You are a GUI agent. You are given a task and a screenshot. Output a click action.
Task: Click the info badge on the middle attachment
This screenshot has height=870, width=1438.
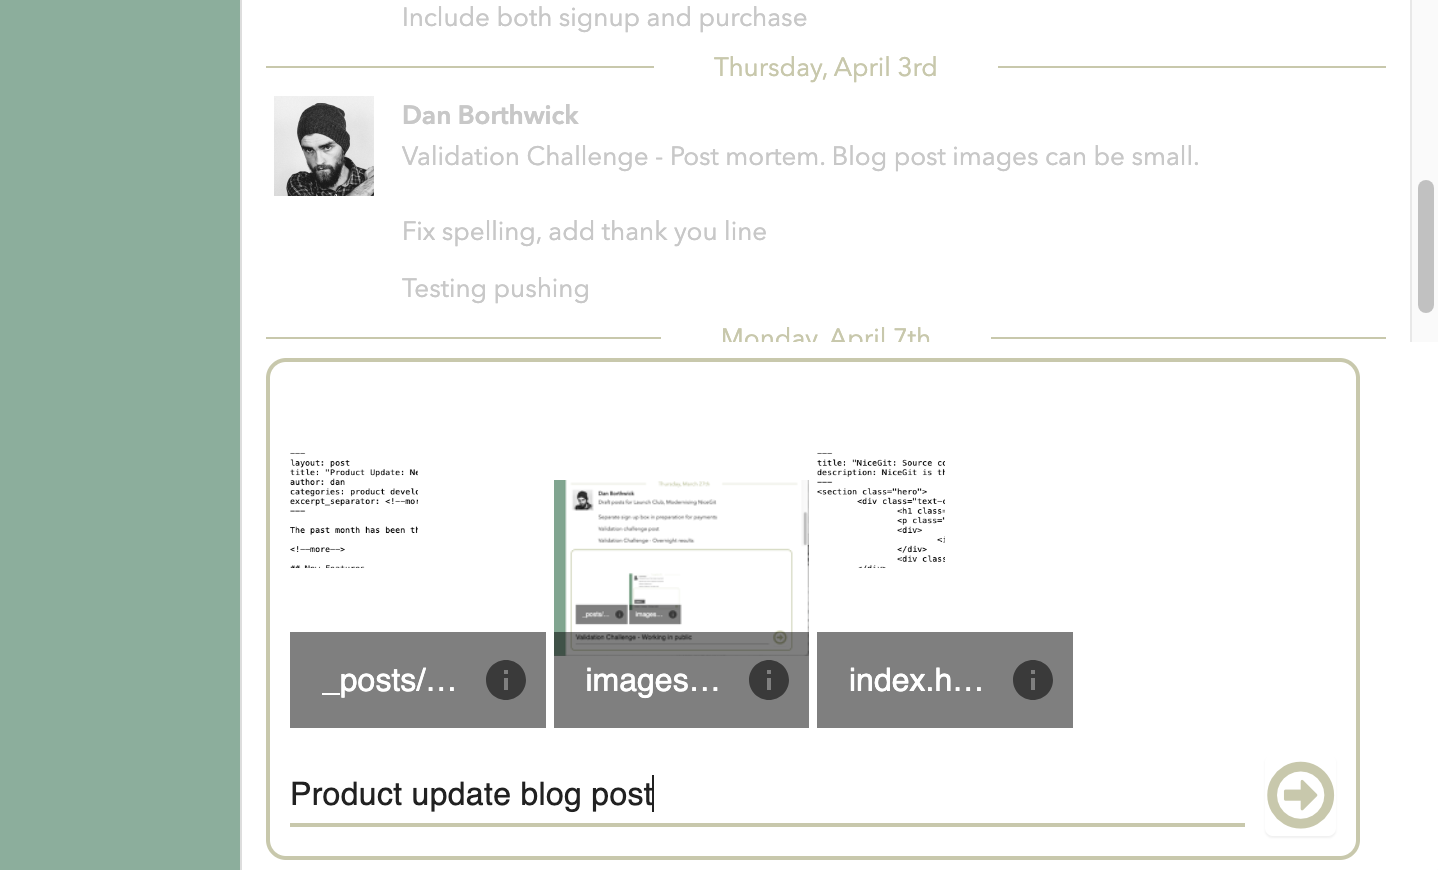click(769, 679)
